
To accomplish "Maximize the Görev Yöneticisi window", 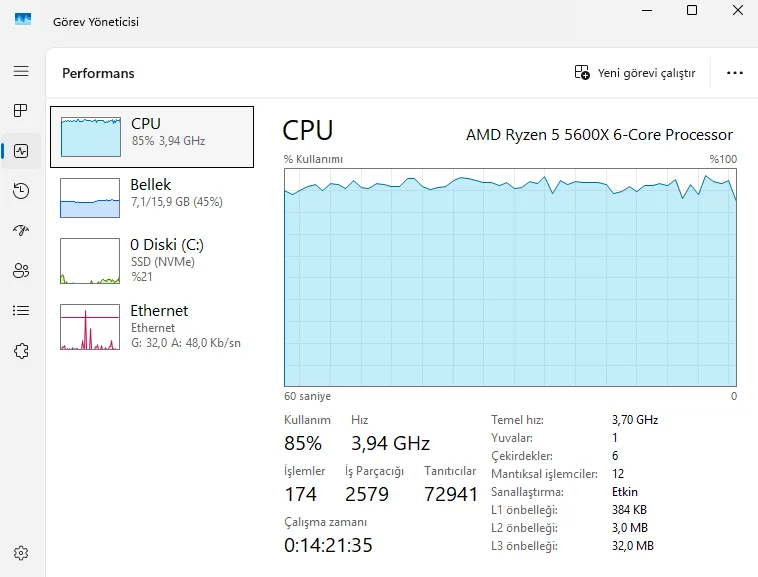I will click(692, 10).
